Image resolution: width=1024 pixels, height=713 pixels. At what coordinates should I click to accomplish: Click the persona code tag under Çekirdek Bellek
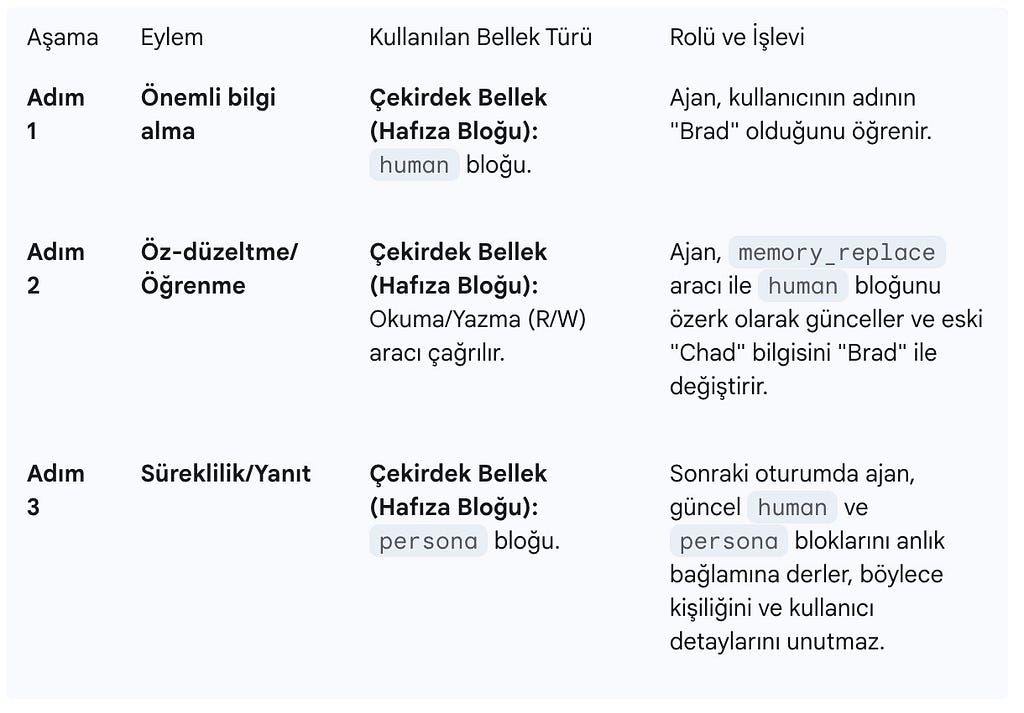click(x=428, y=541)
